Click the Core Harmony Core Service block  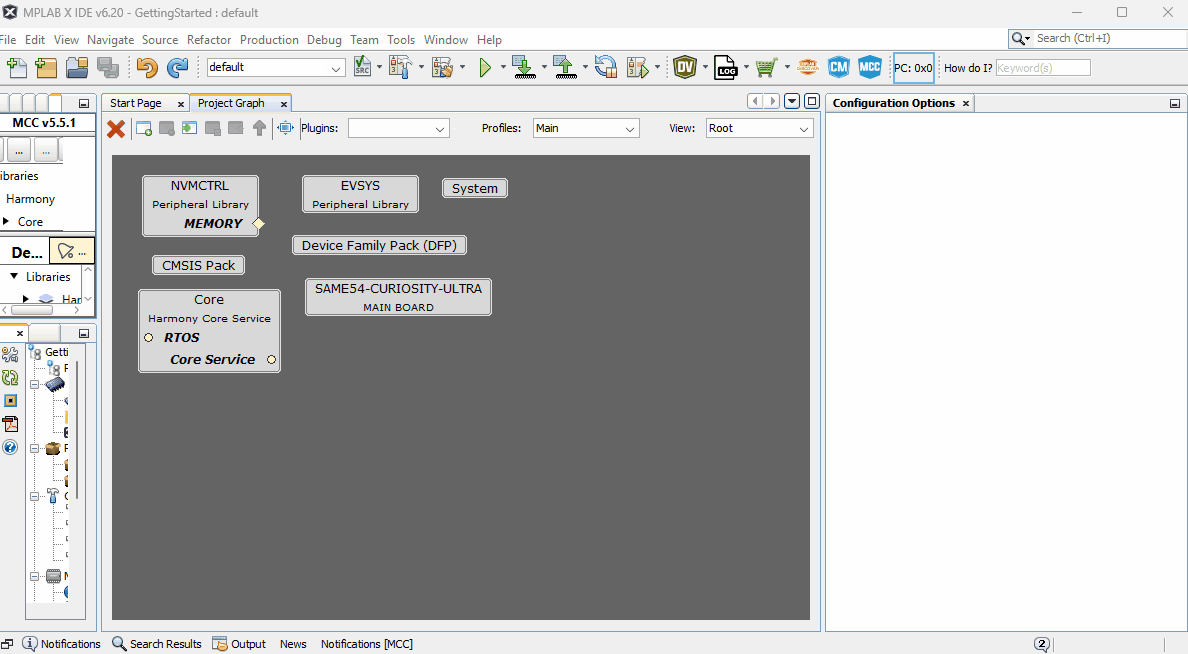(209, 330)
